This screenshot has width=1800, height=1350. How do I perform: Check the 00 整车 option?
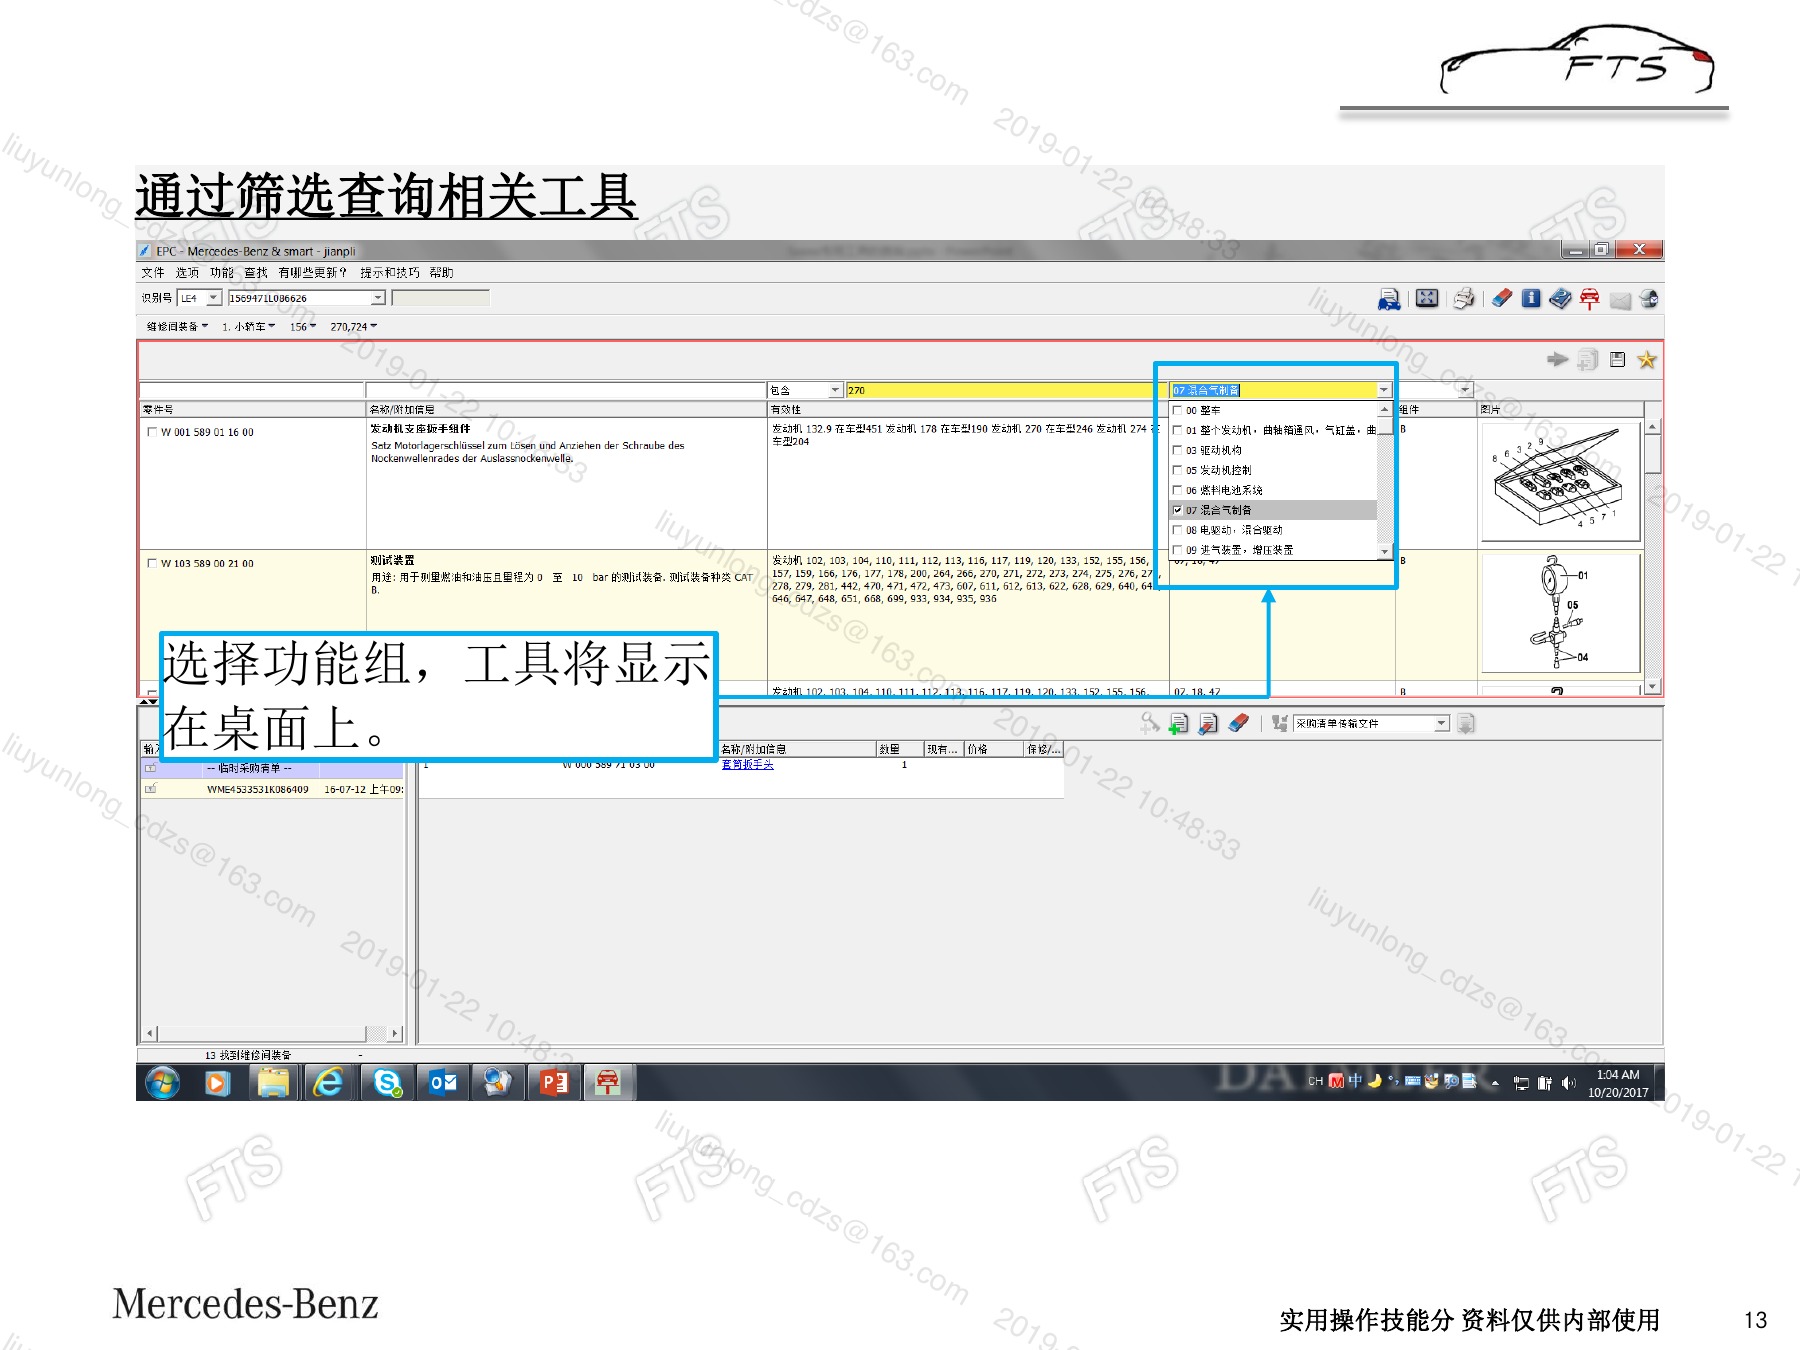(1178, 410)
